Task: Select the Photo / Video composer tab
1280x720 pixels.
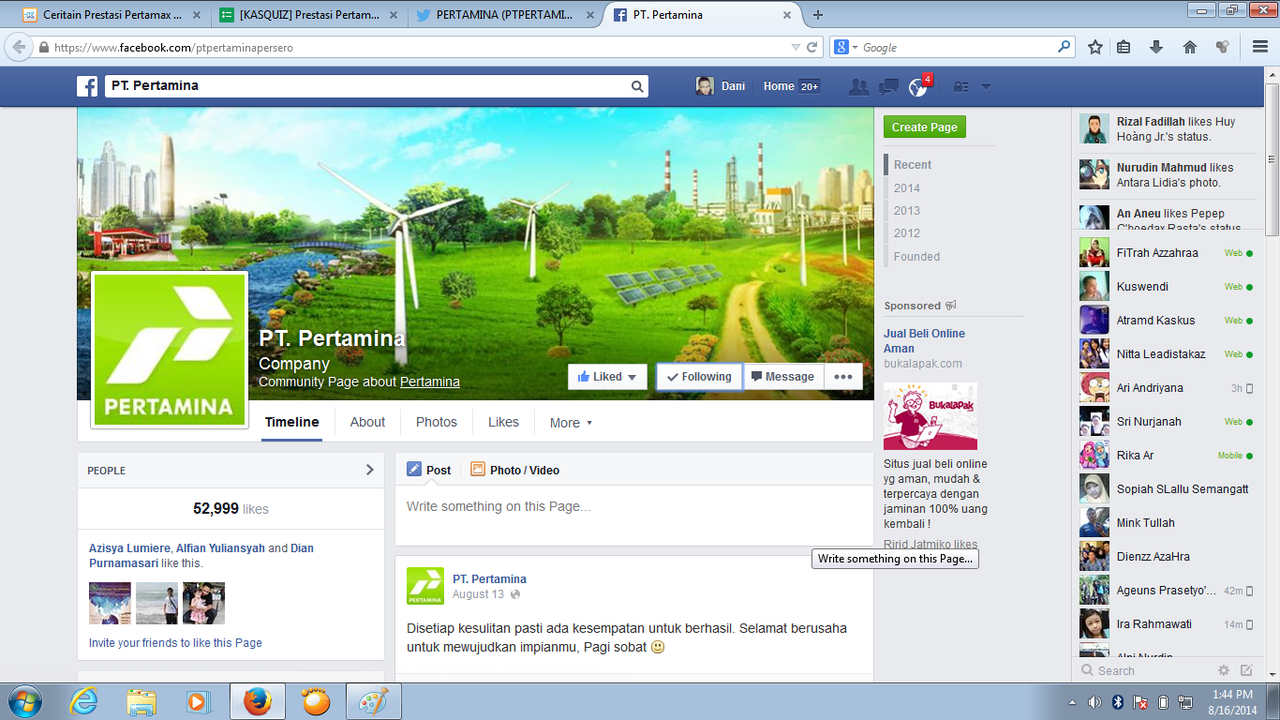Action: click(x=515, y=470)
